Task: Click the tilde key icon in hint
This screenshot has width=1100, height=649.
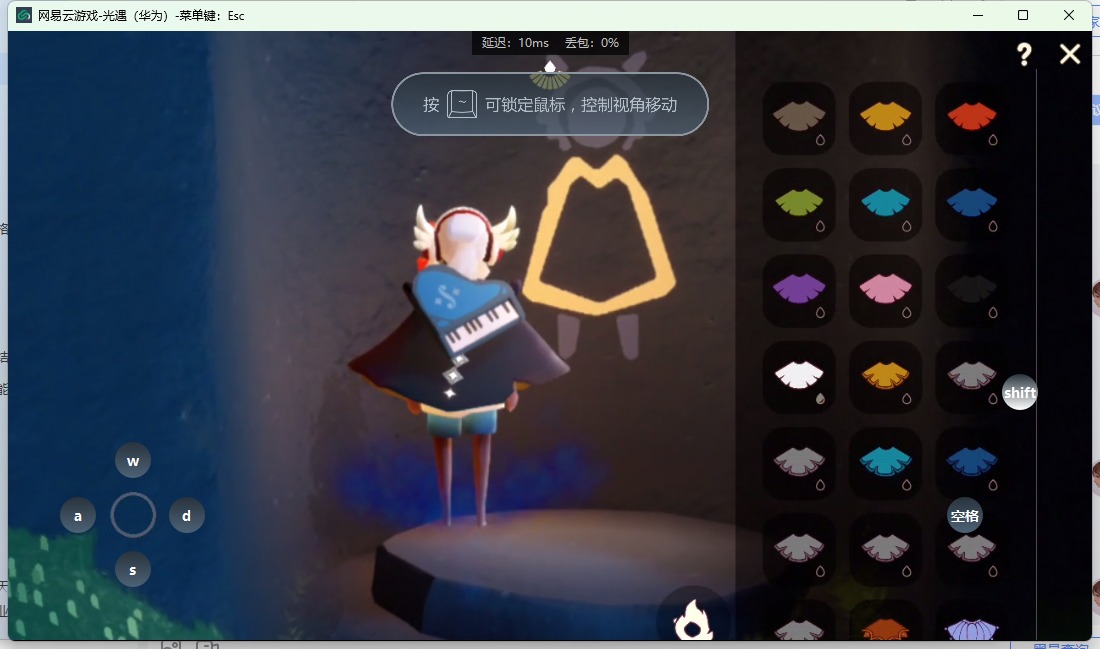Action: coord(462,105)
